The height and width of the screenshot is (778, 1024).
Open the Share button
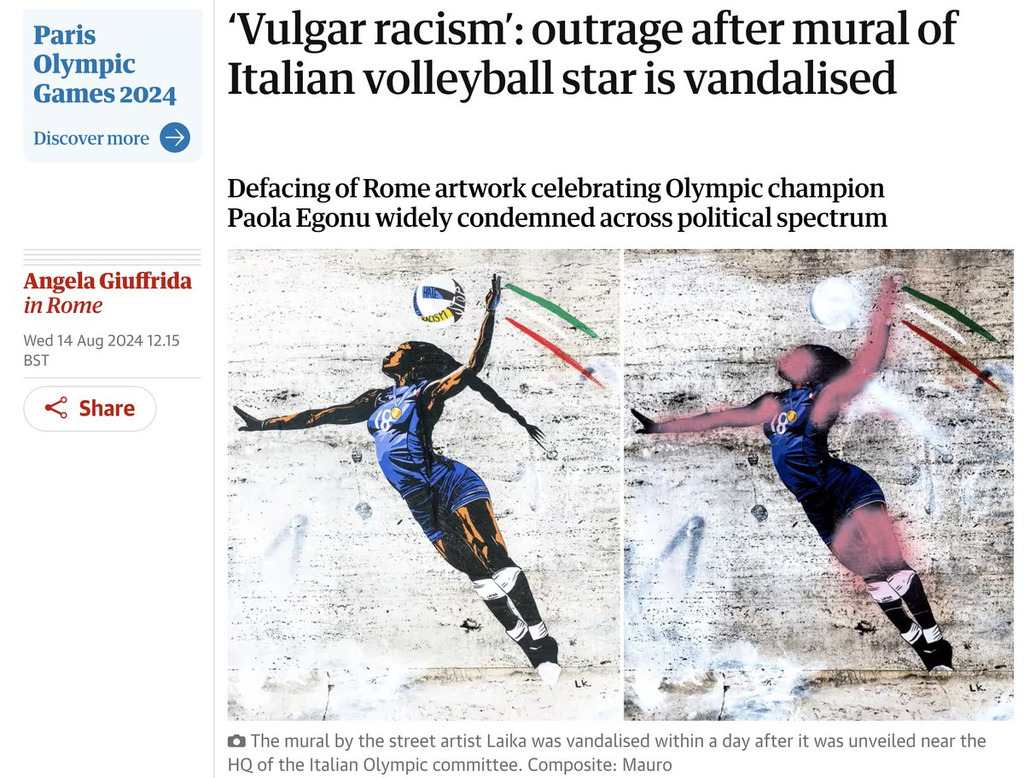click(90, 408)
